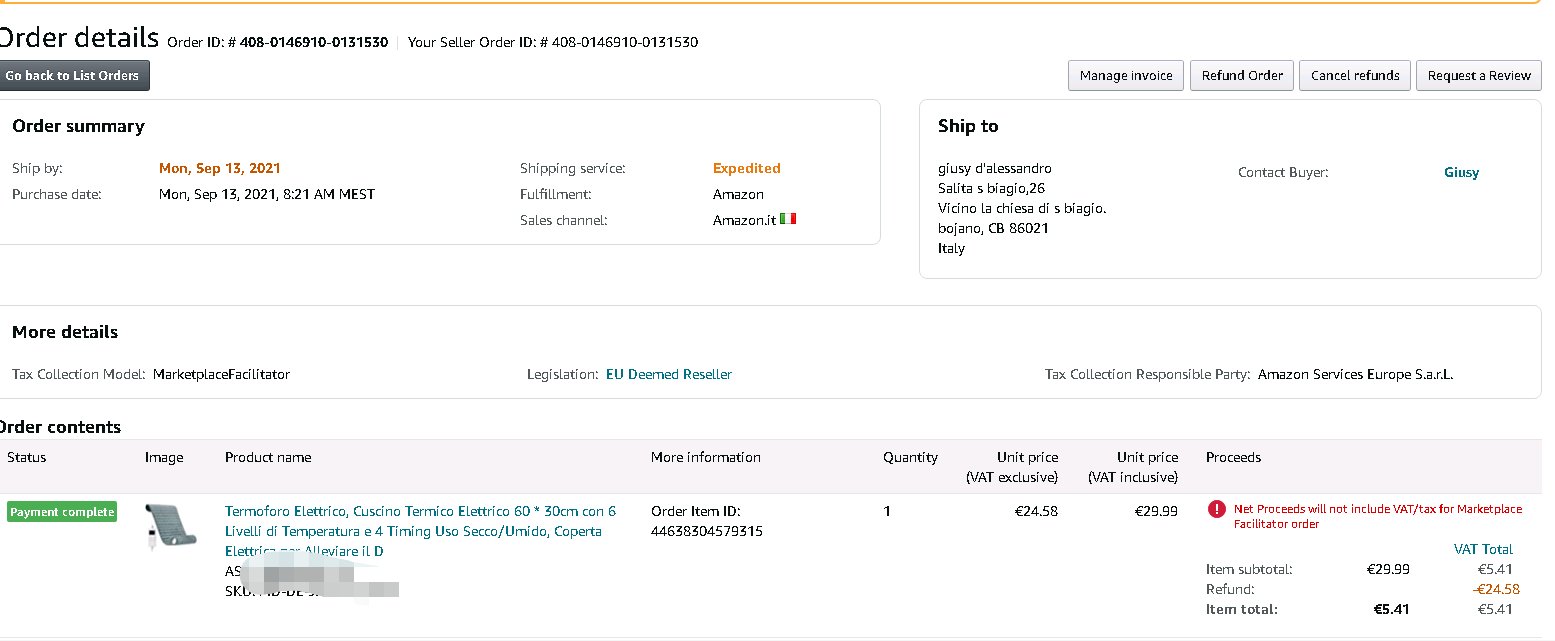Screen dimensions: 1555x641
Task: Open Manage invoice
Action: tap(1126, 76)
